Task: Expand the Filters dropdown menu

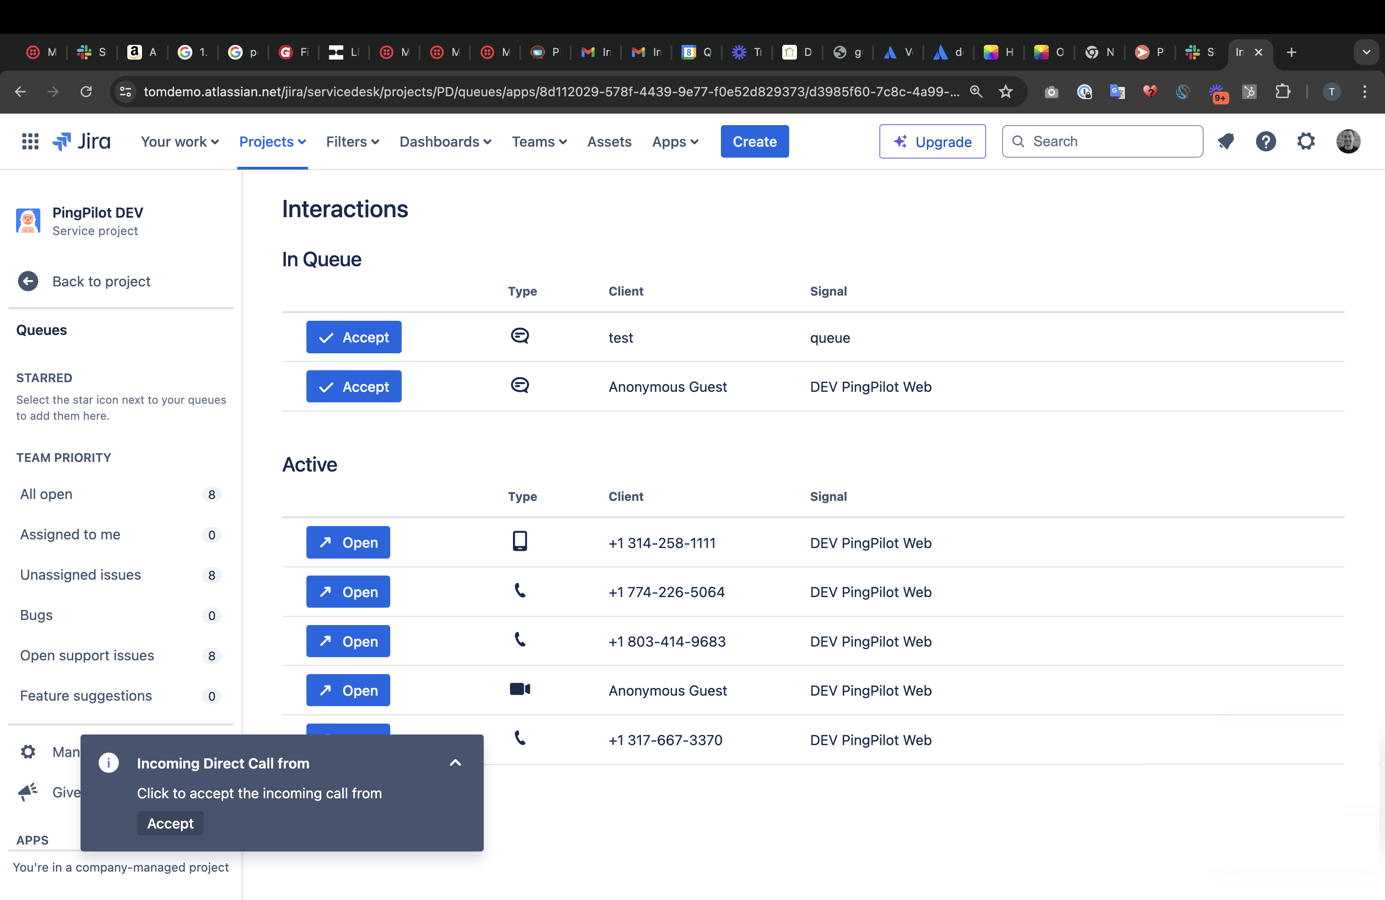Action: pyautogui.click(x=352, y=142)
